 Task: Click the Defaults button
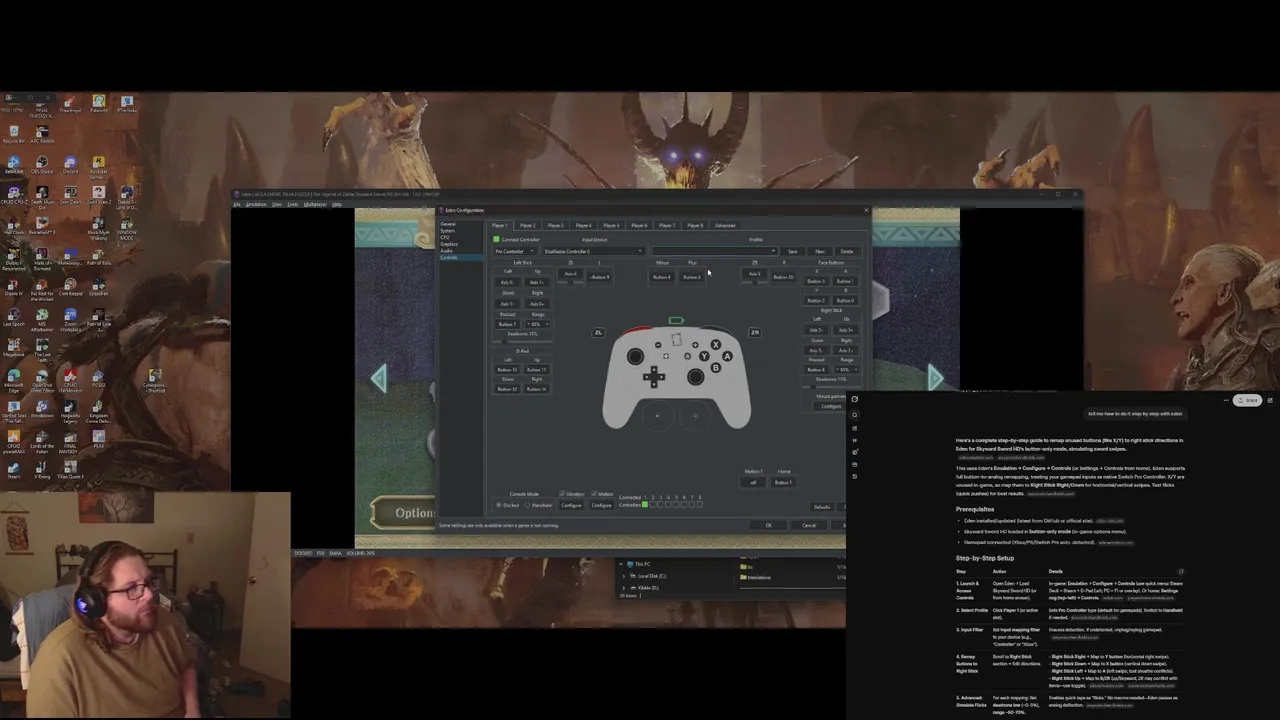coord(822,507)
